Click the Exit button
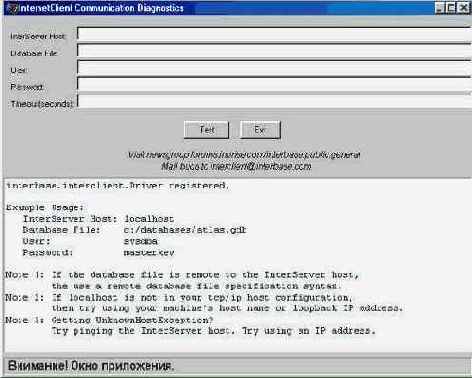The image size is (472, 378). tap(260, 130)
